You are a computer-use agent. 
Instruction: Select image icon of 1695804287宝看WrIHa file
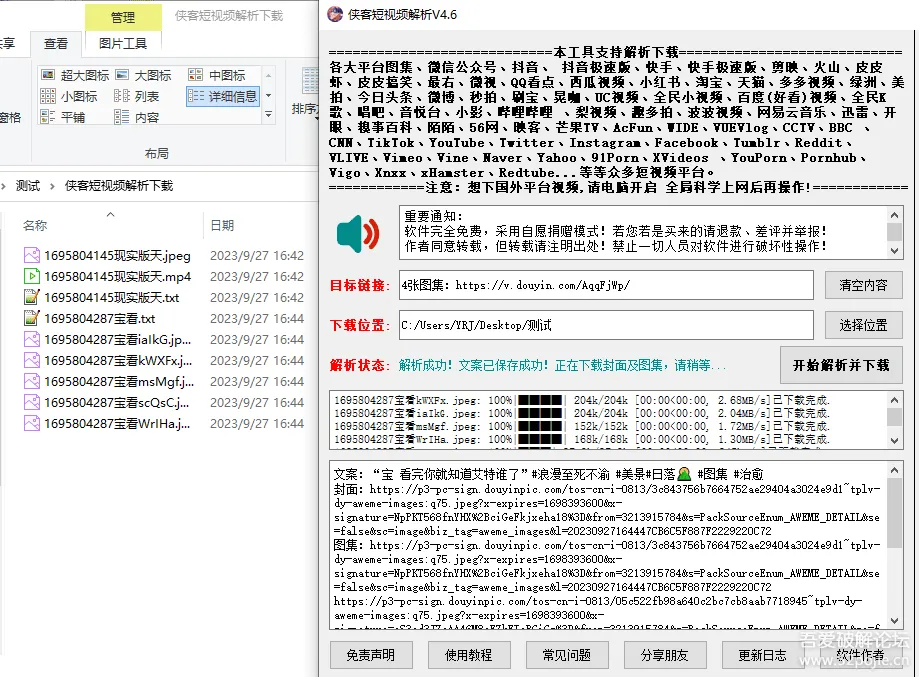point(32,423)
